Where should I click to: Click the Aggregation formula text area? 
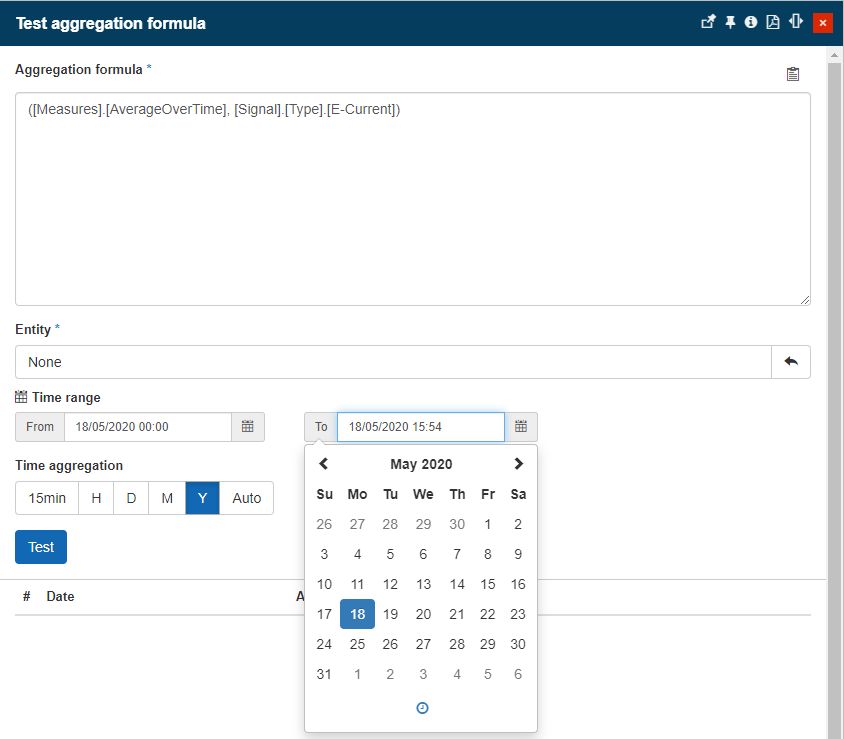coord(412,200)
